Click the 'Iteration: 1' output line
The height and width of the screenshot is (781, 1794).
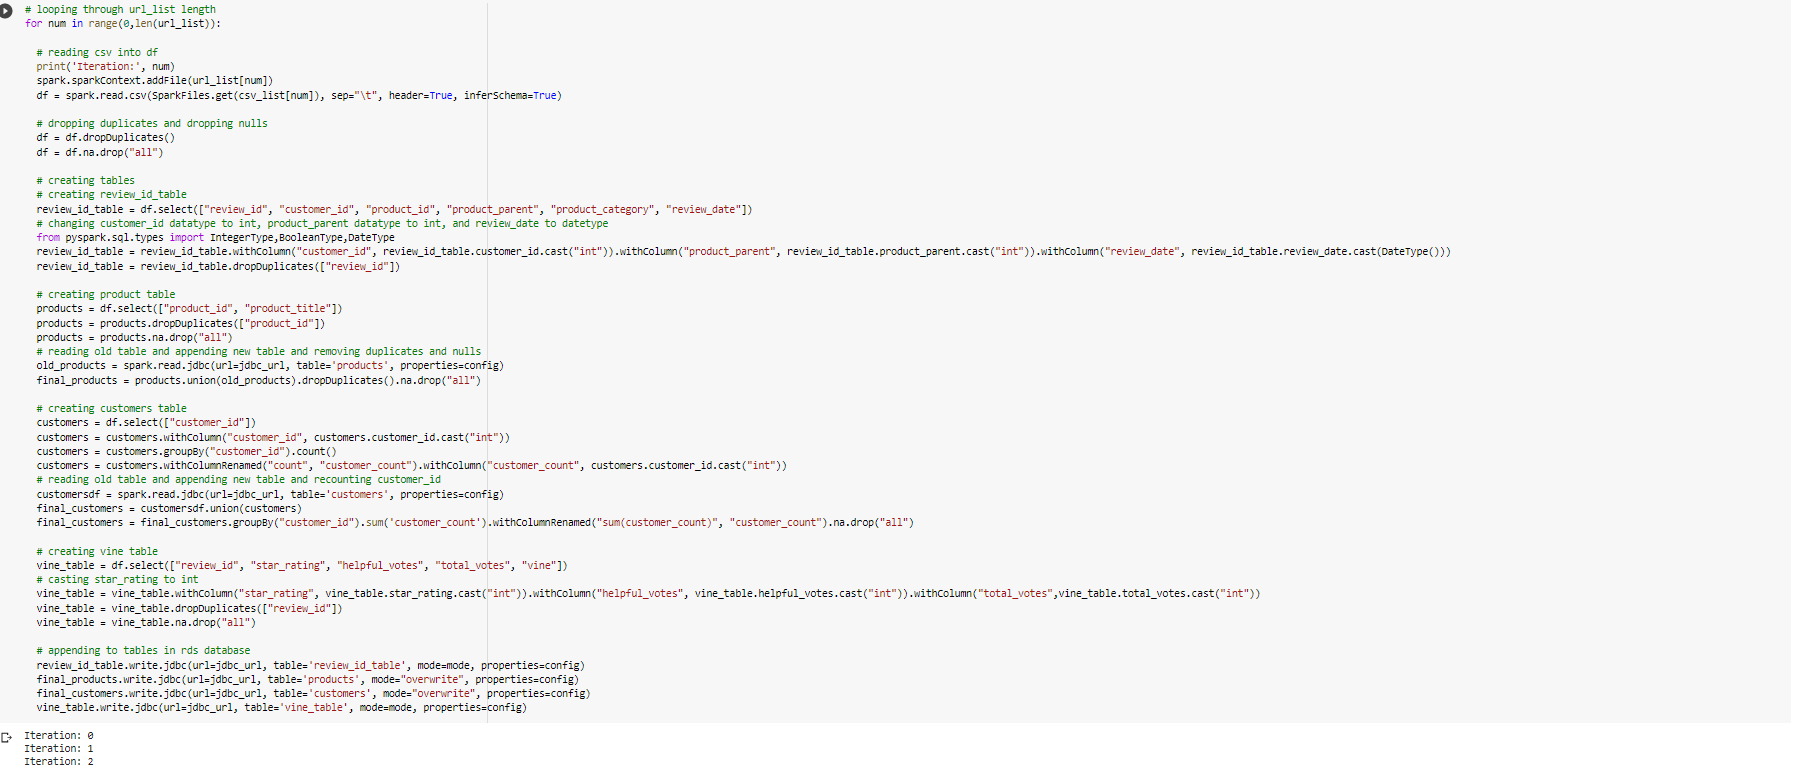(59, 749)
